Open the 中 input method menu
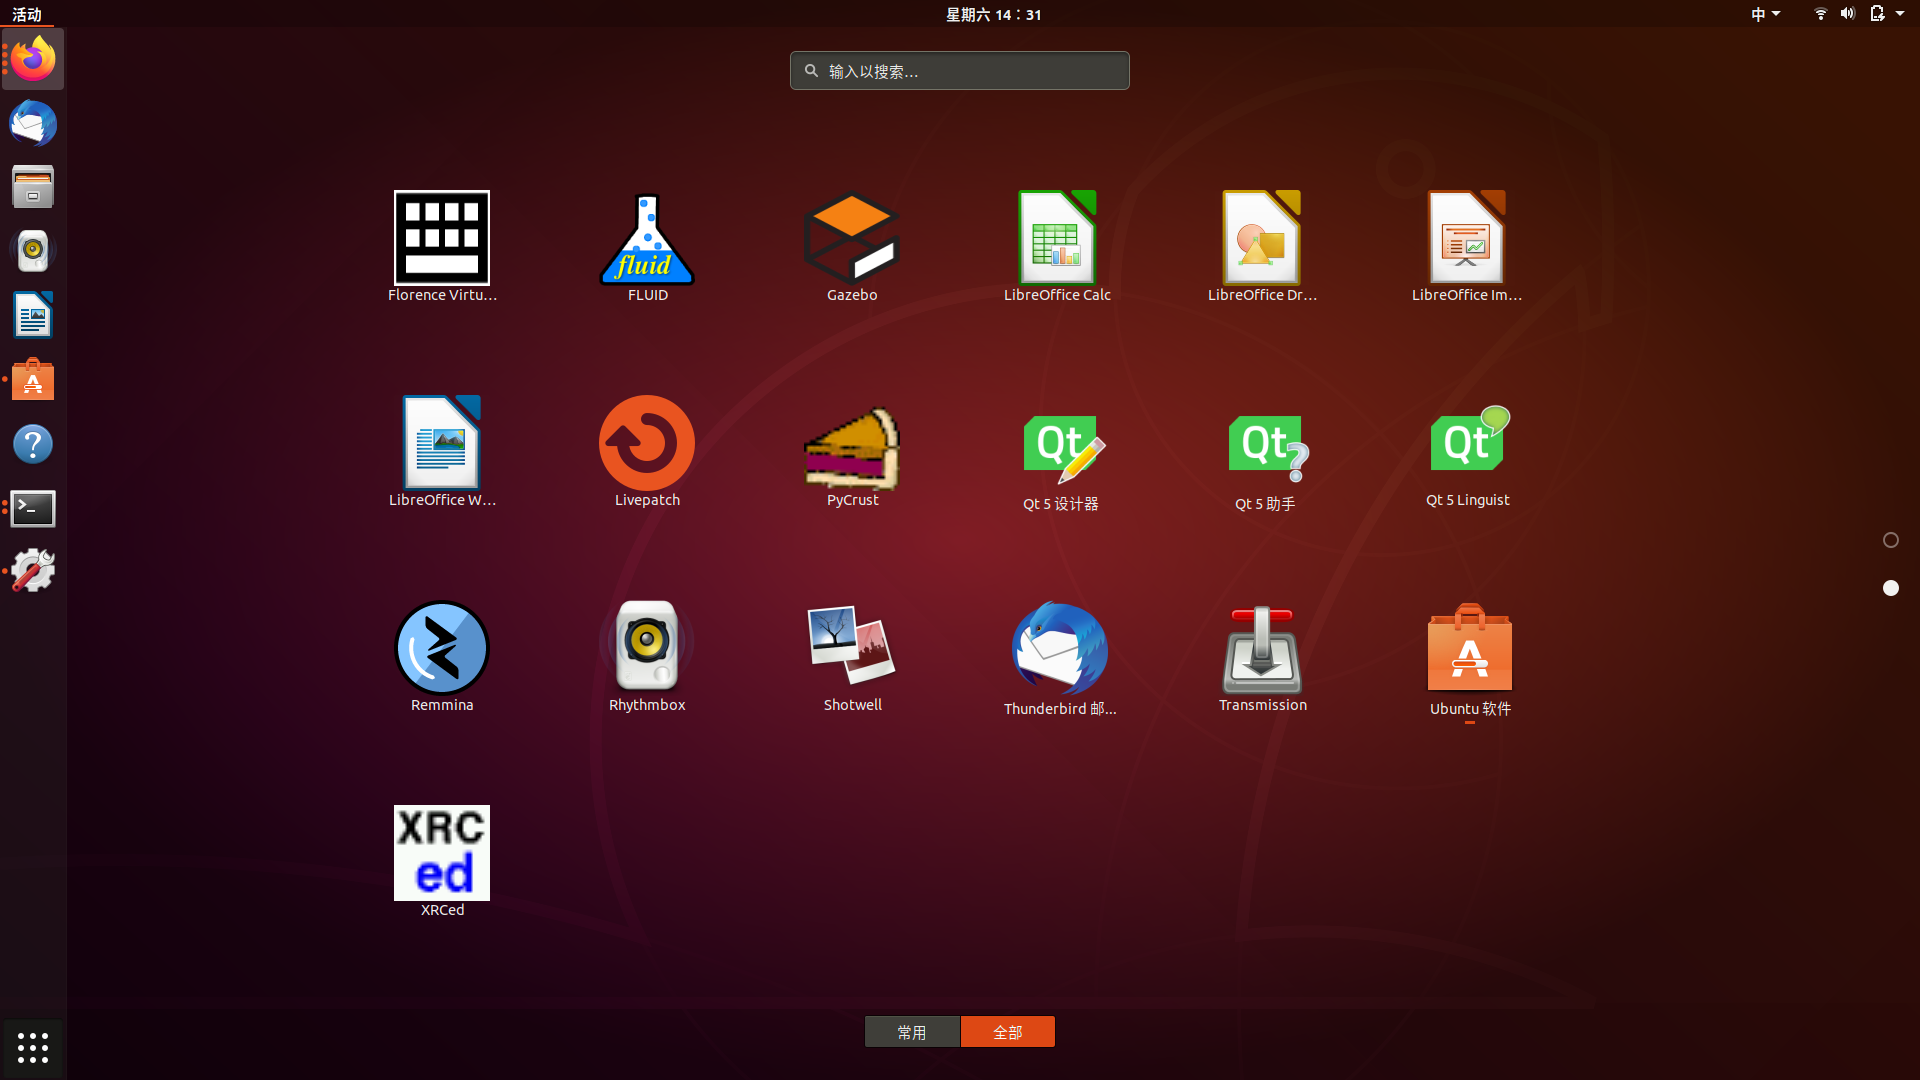The image size is (1920, 1080). coord(1763,14)
